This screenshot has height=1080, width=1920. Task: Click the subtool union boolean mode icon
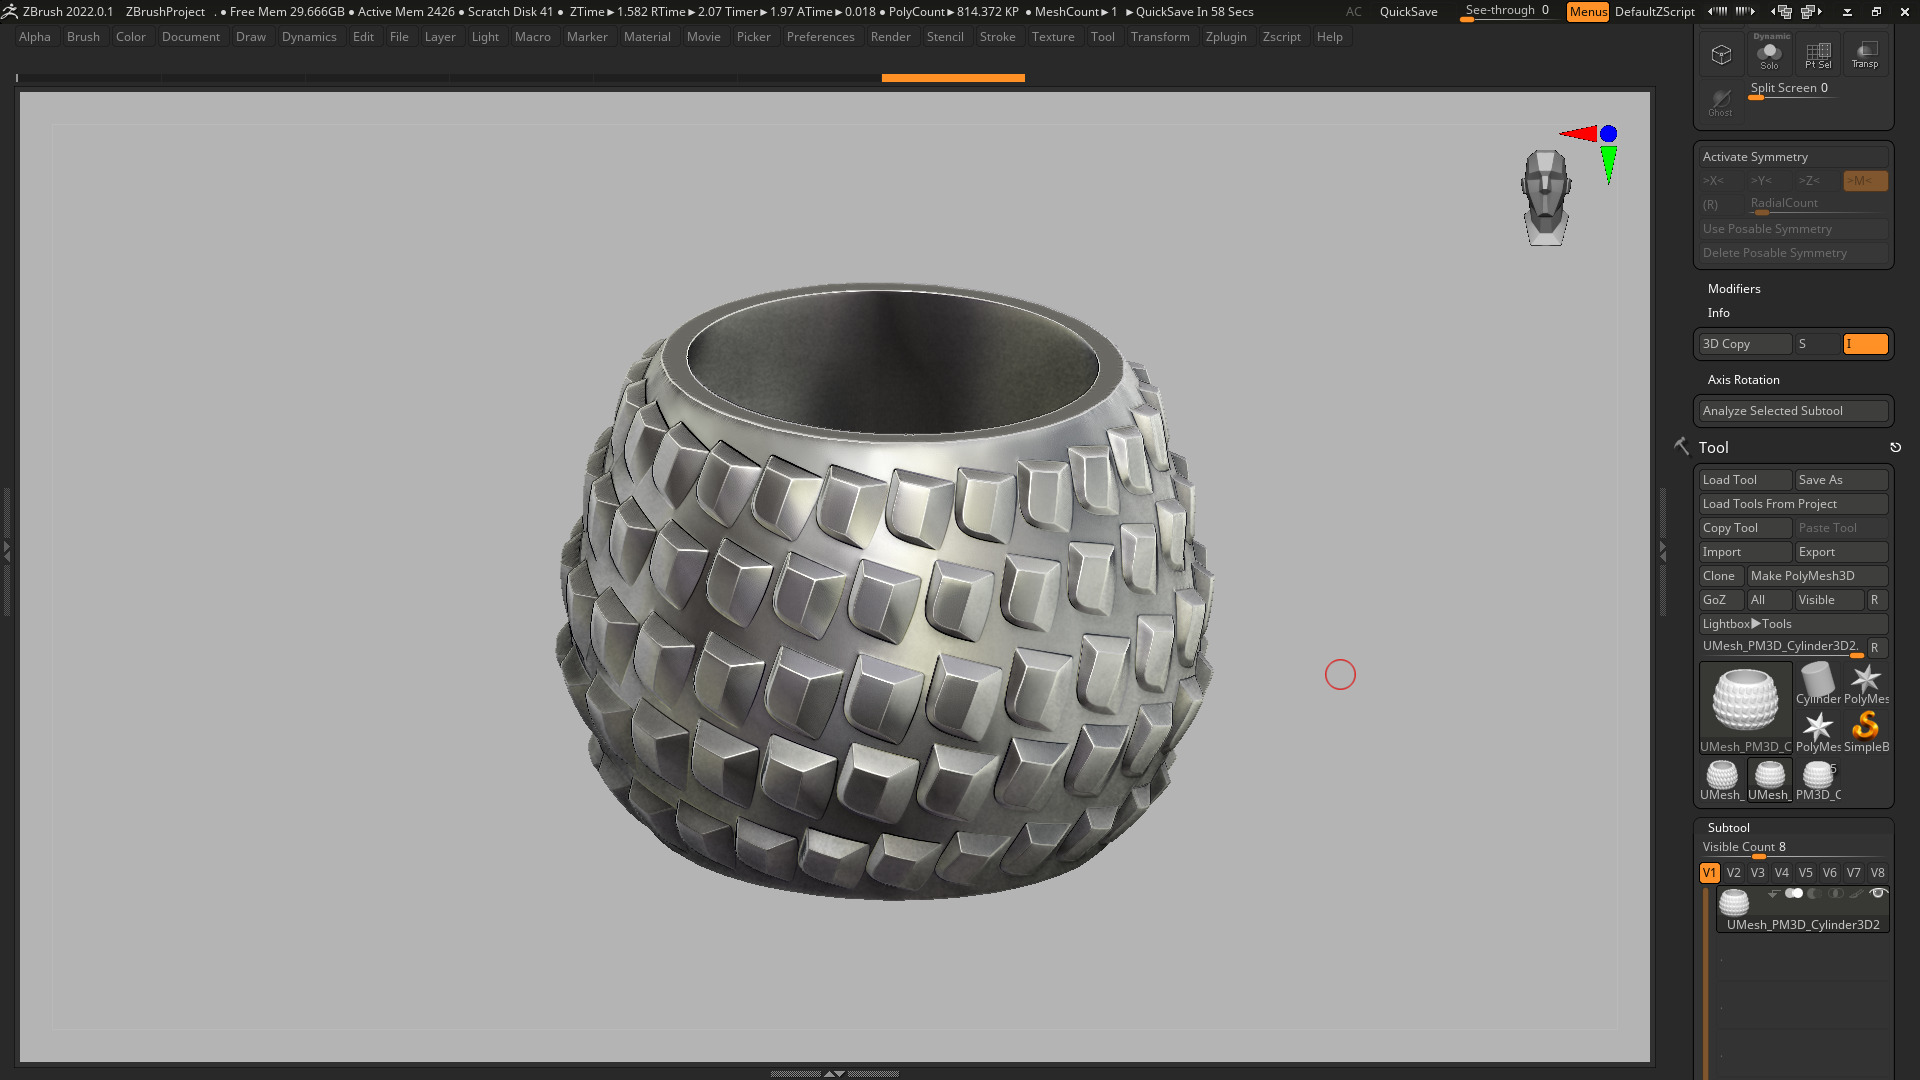coord(1794,893)
